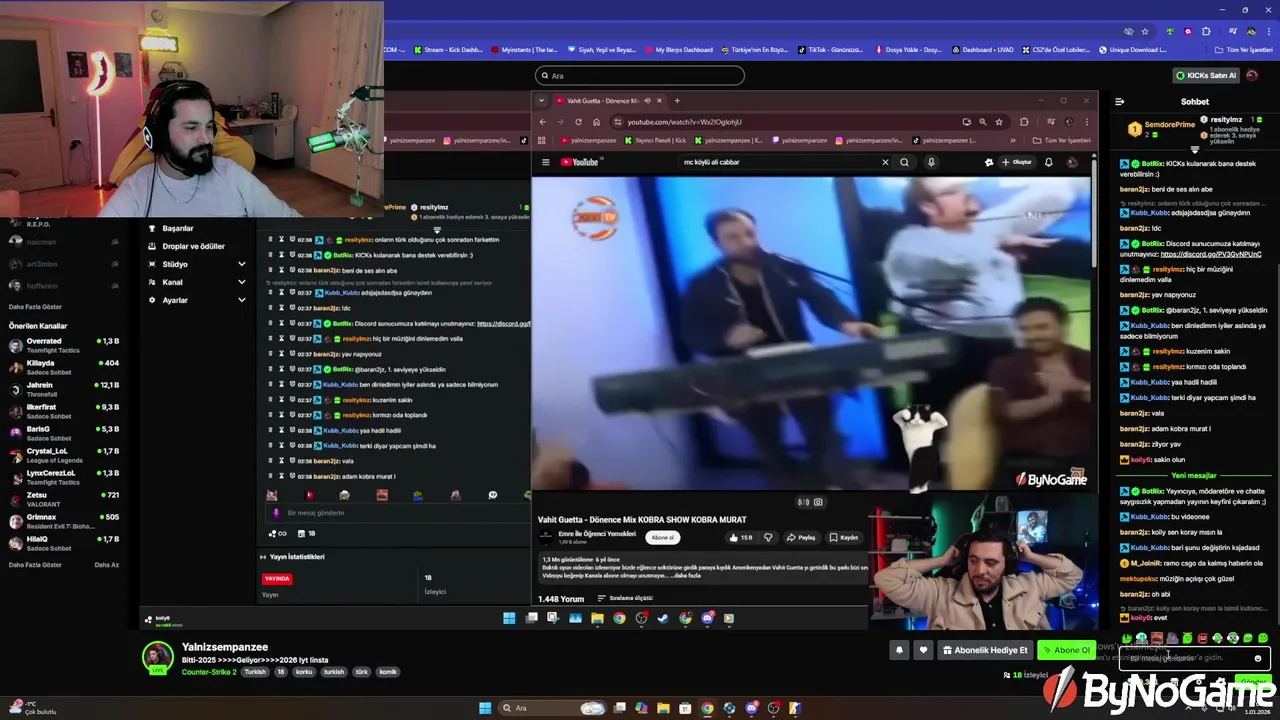Image resolution: width=1280 pixels, height=720 pixels.
Task: Expand the 'Stüdyo' menu section
Action: [197, 264]
